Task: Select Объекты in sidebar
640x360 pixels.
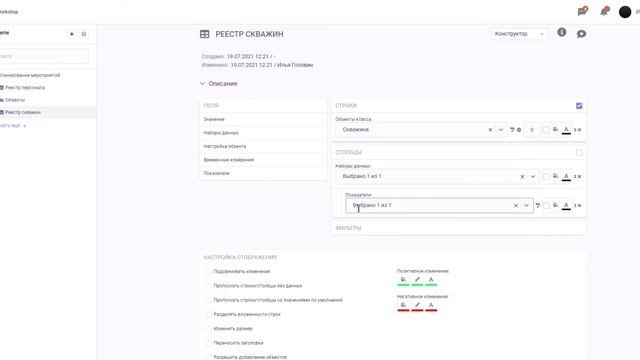Action: [x=15, y=100]
